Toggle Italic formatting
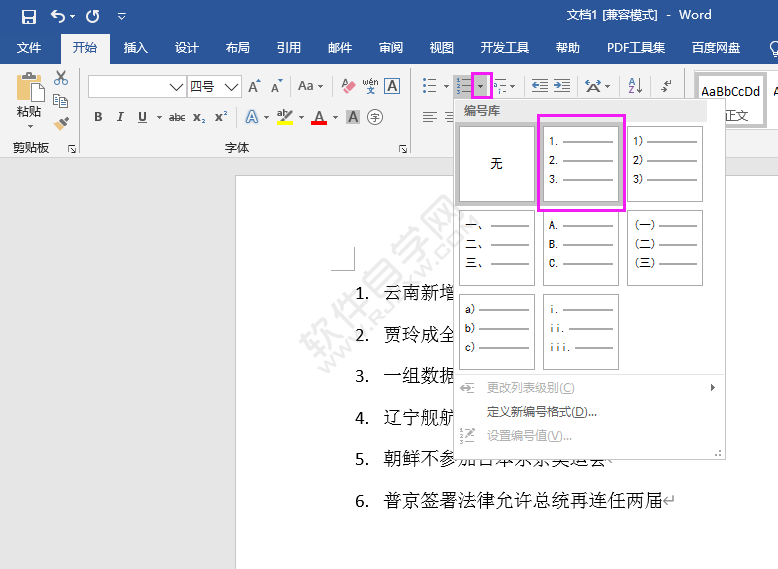 pyautogui.click(x=120, y=117)
